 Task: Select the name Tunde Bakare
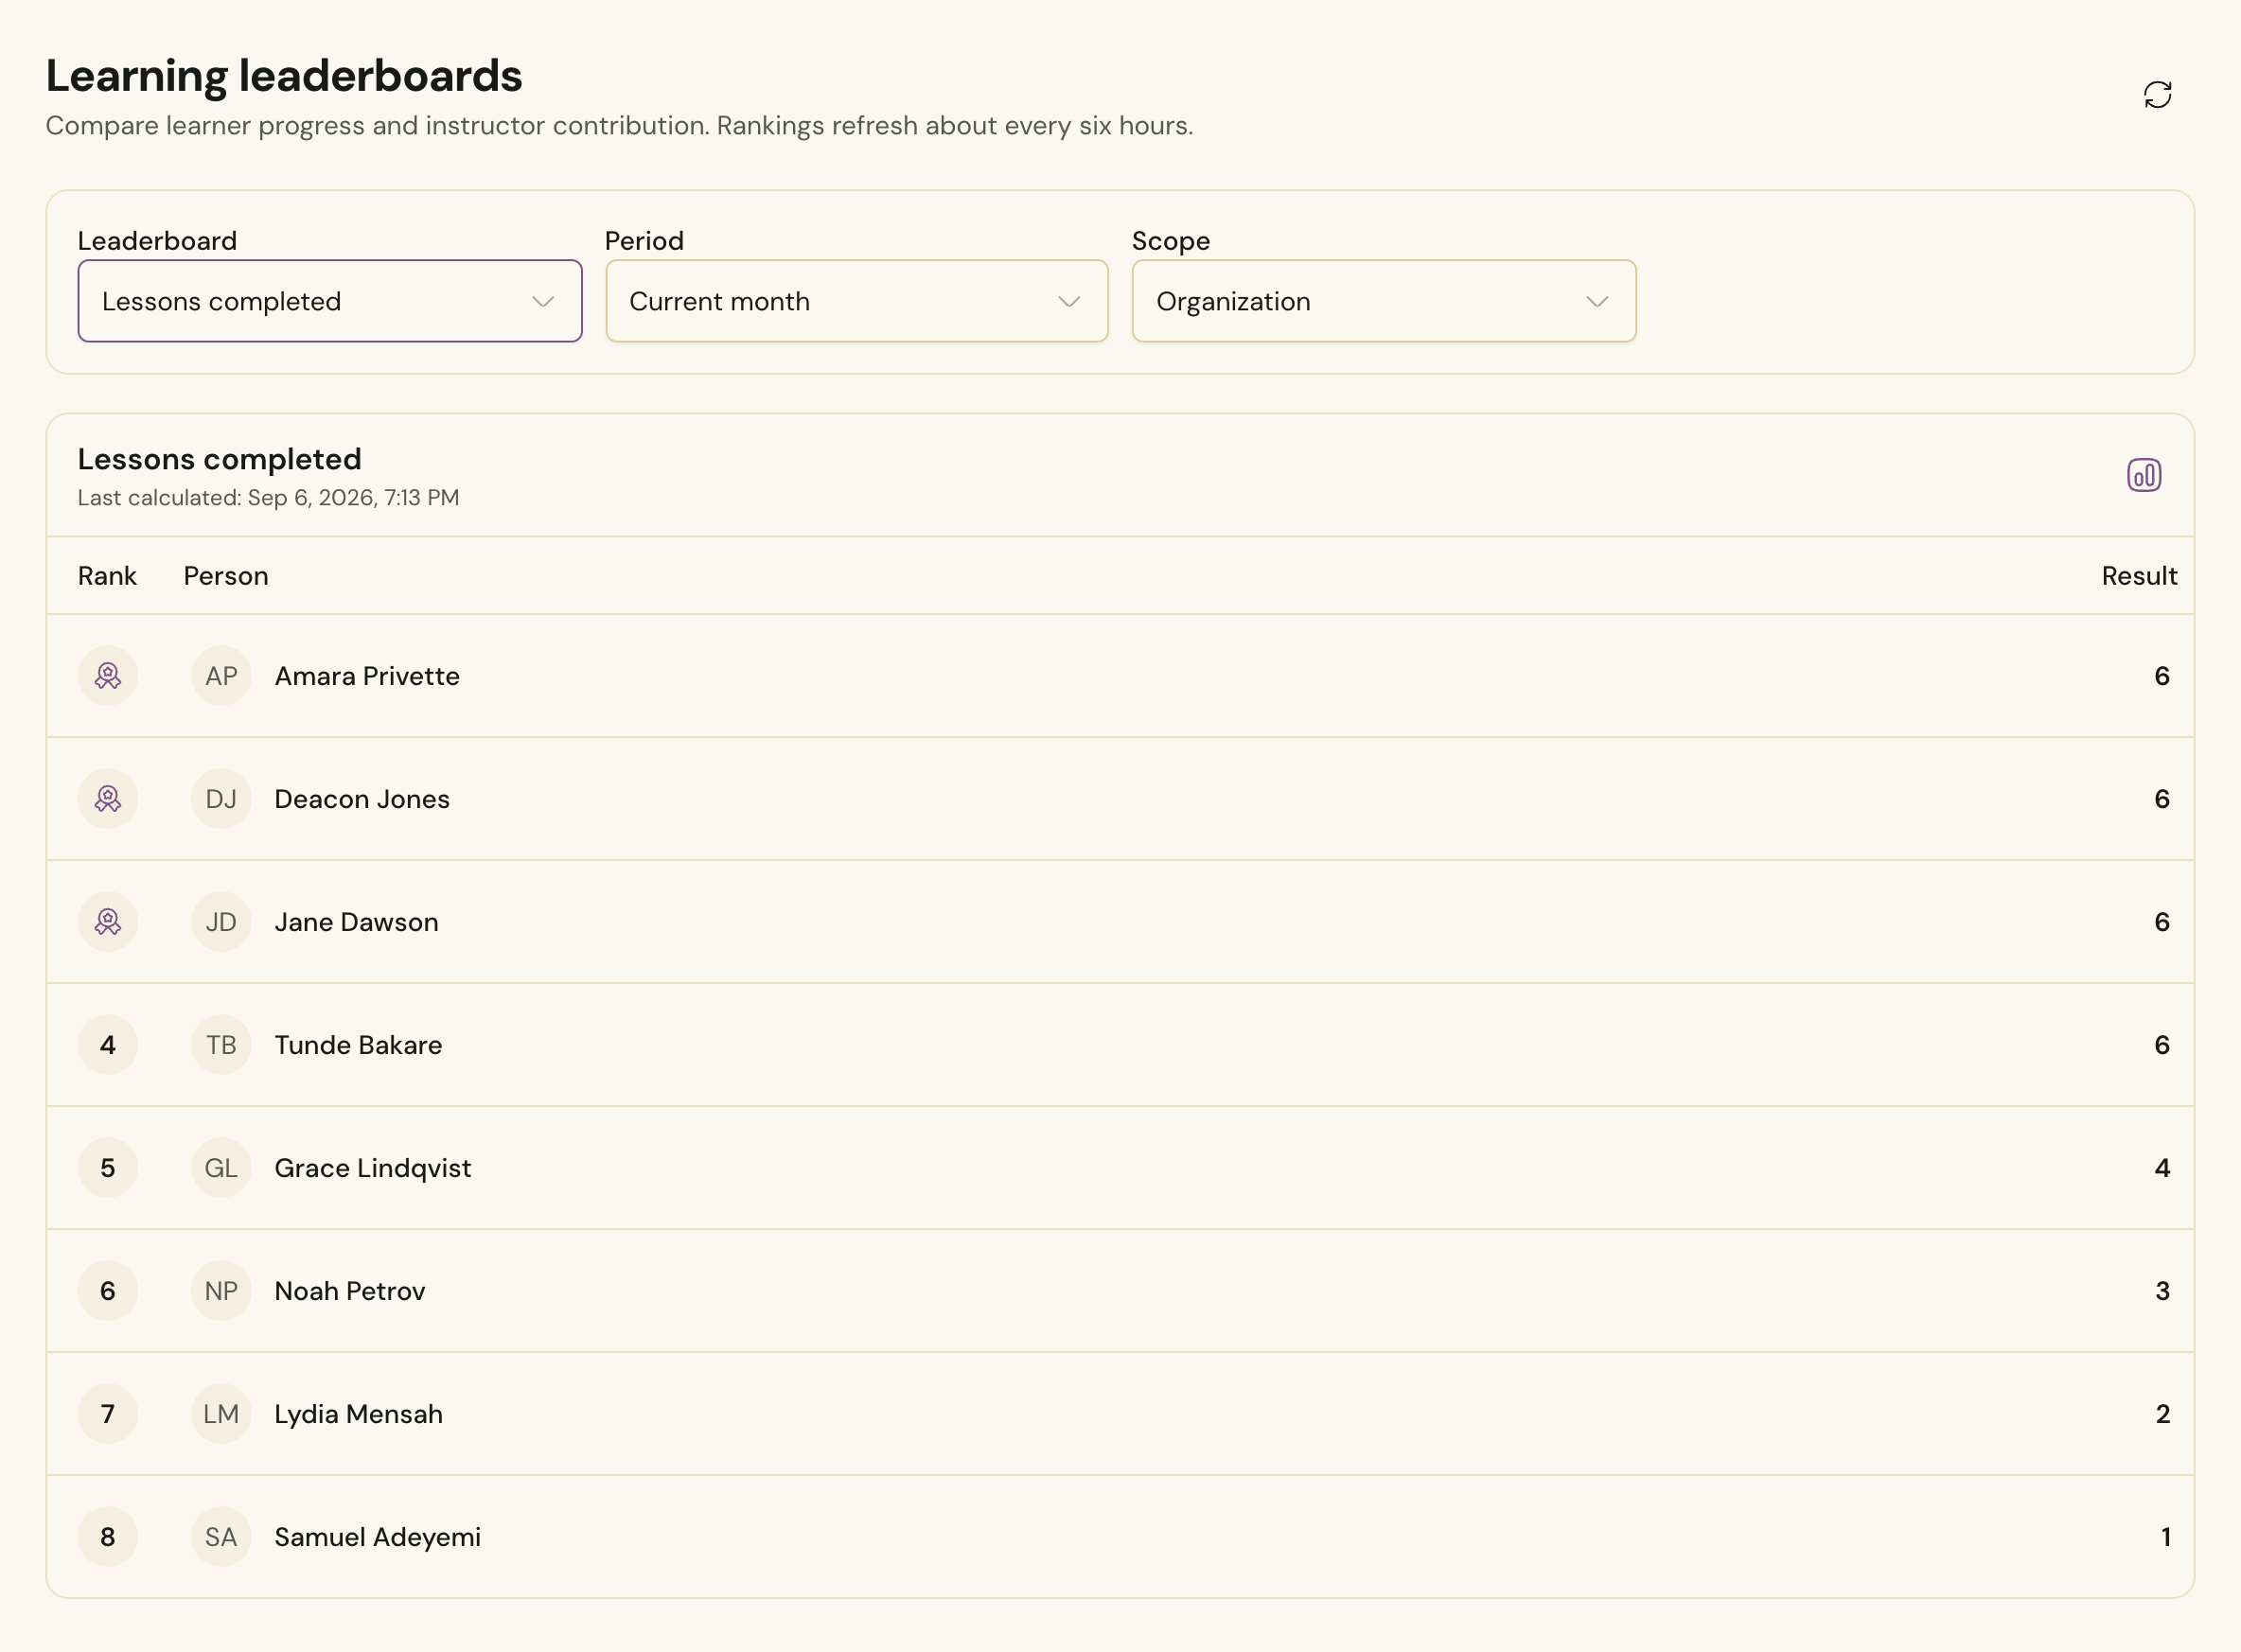click(x=358, y=1045)
